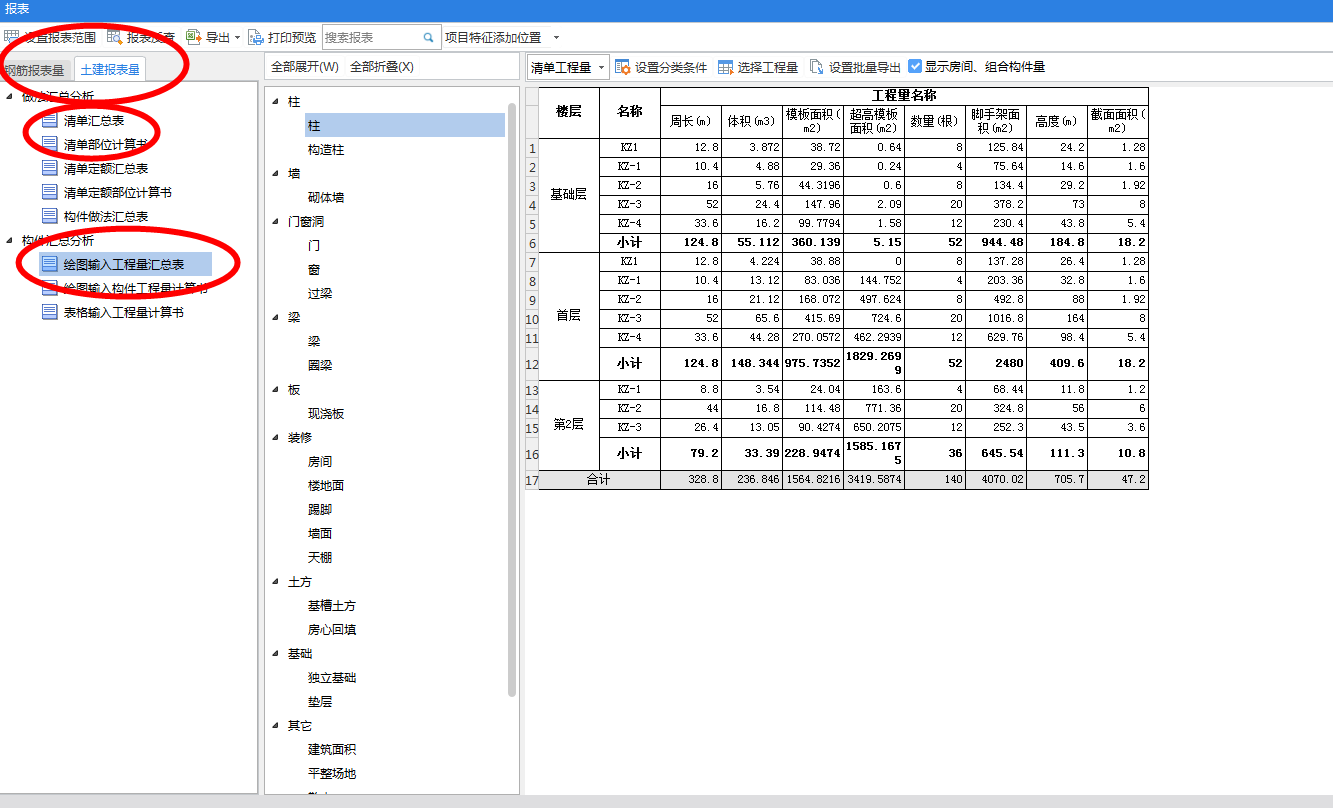
Task: Collapse the 基础 category arrow
Action: 276,653
